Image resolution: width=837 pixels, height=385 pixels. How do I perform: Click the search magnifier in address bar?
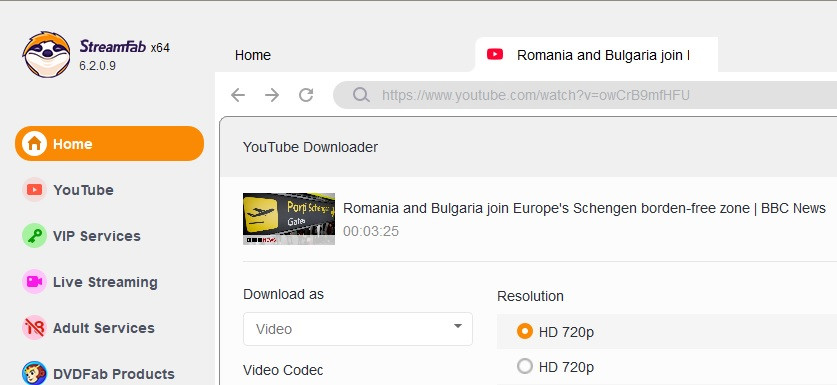(361, 95)
